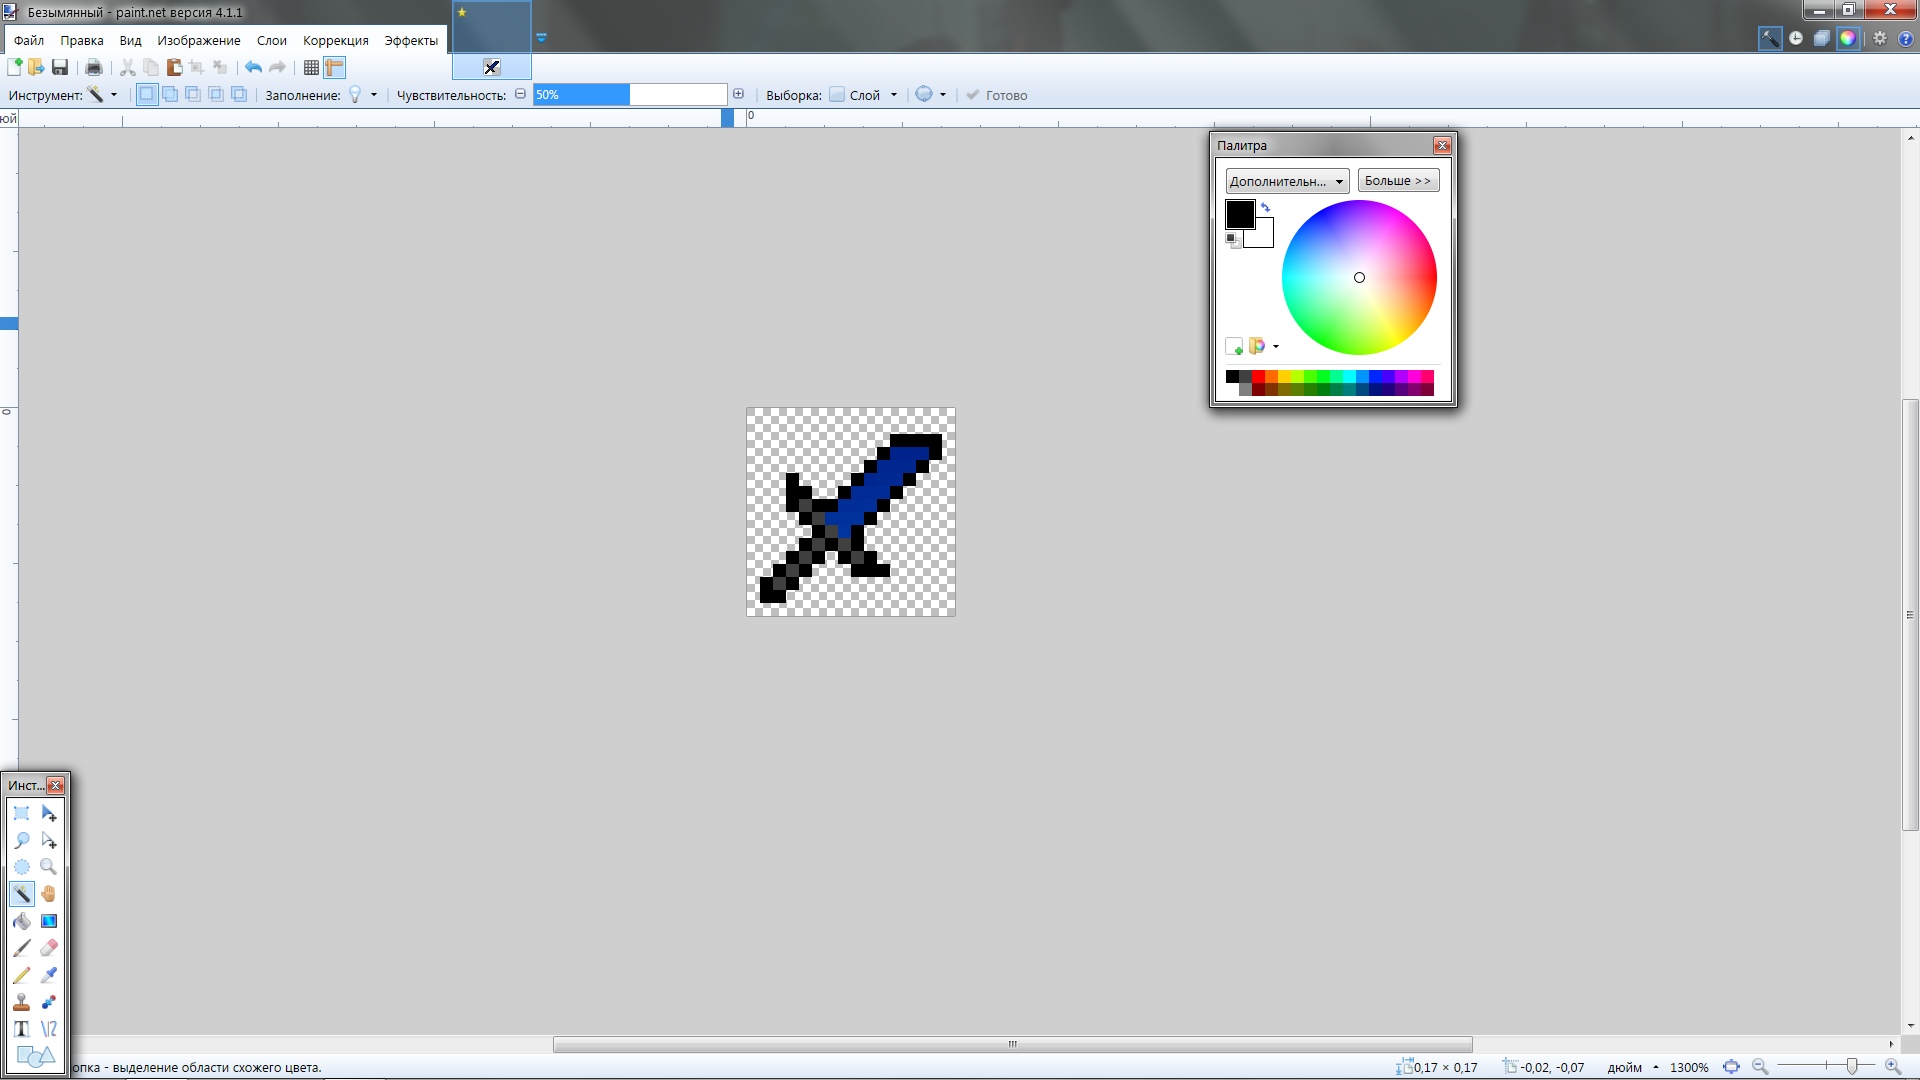Open the Слои menu
1920x1080 pixels.
coord(271,40)
